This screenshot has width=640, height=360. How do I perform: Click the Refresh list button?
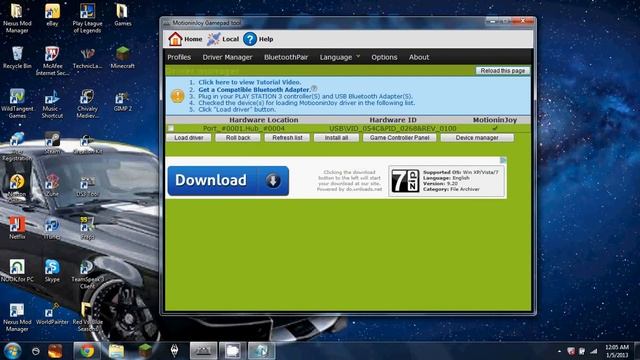pos(287,138)
